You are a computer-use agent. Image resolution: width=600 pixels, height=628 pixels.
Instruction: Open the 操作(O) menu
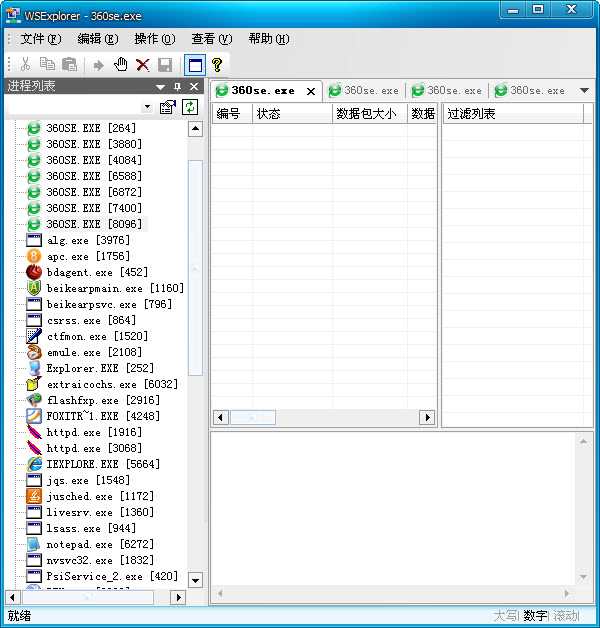click(x=154, y=39)
